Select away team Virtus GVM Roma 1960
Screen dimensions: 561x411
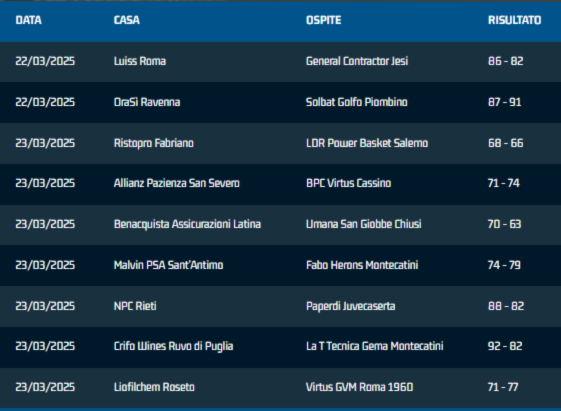tap(360, 387)
